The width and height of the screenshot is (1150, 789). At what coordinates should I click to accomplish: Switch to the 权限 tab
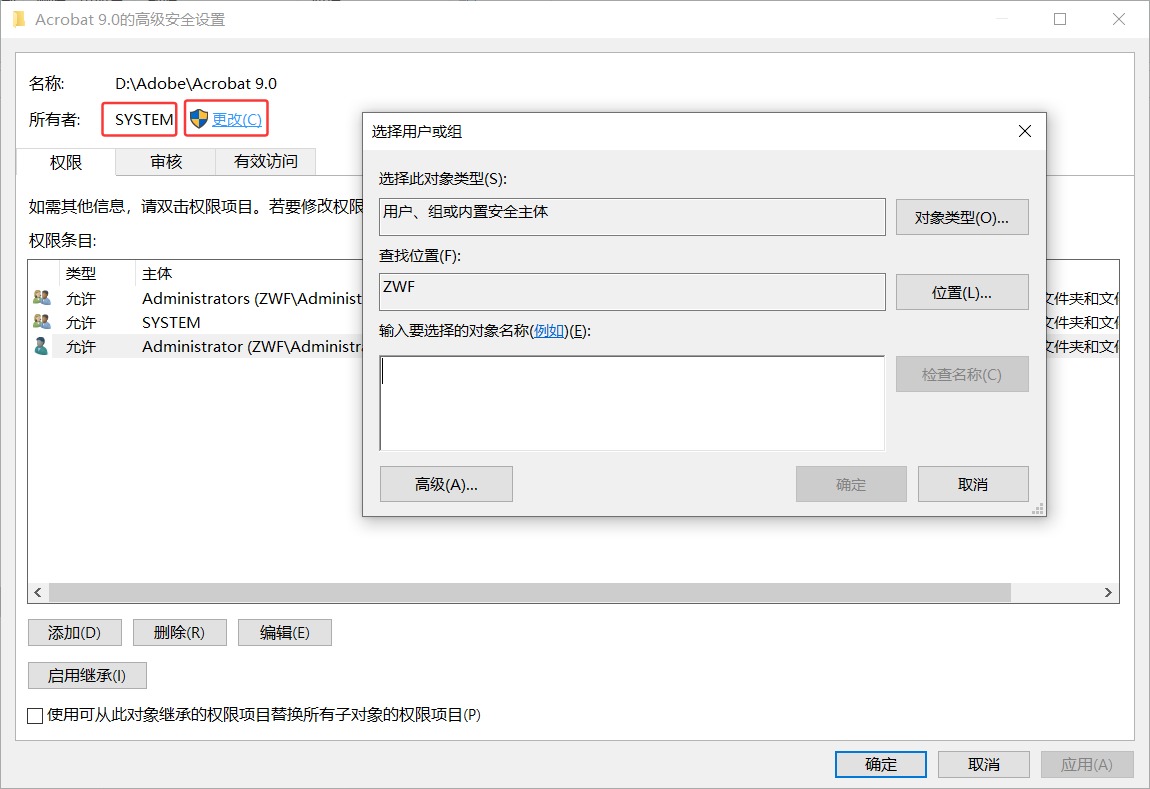pos(66,162)
